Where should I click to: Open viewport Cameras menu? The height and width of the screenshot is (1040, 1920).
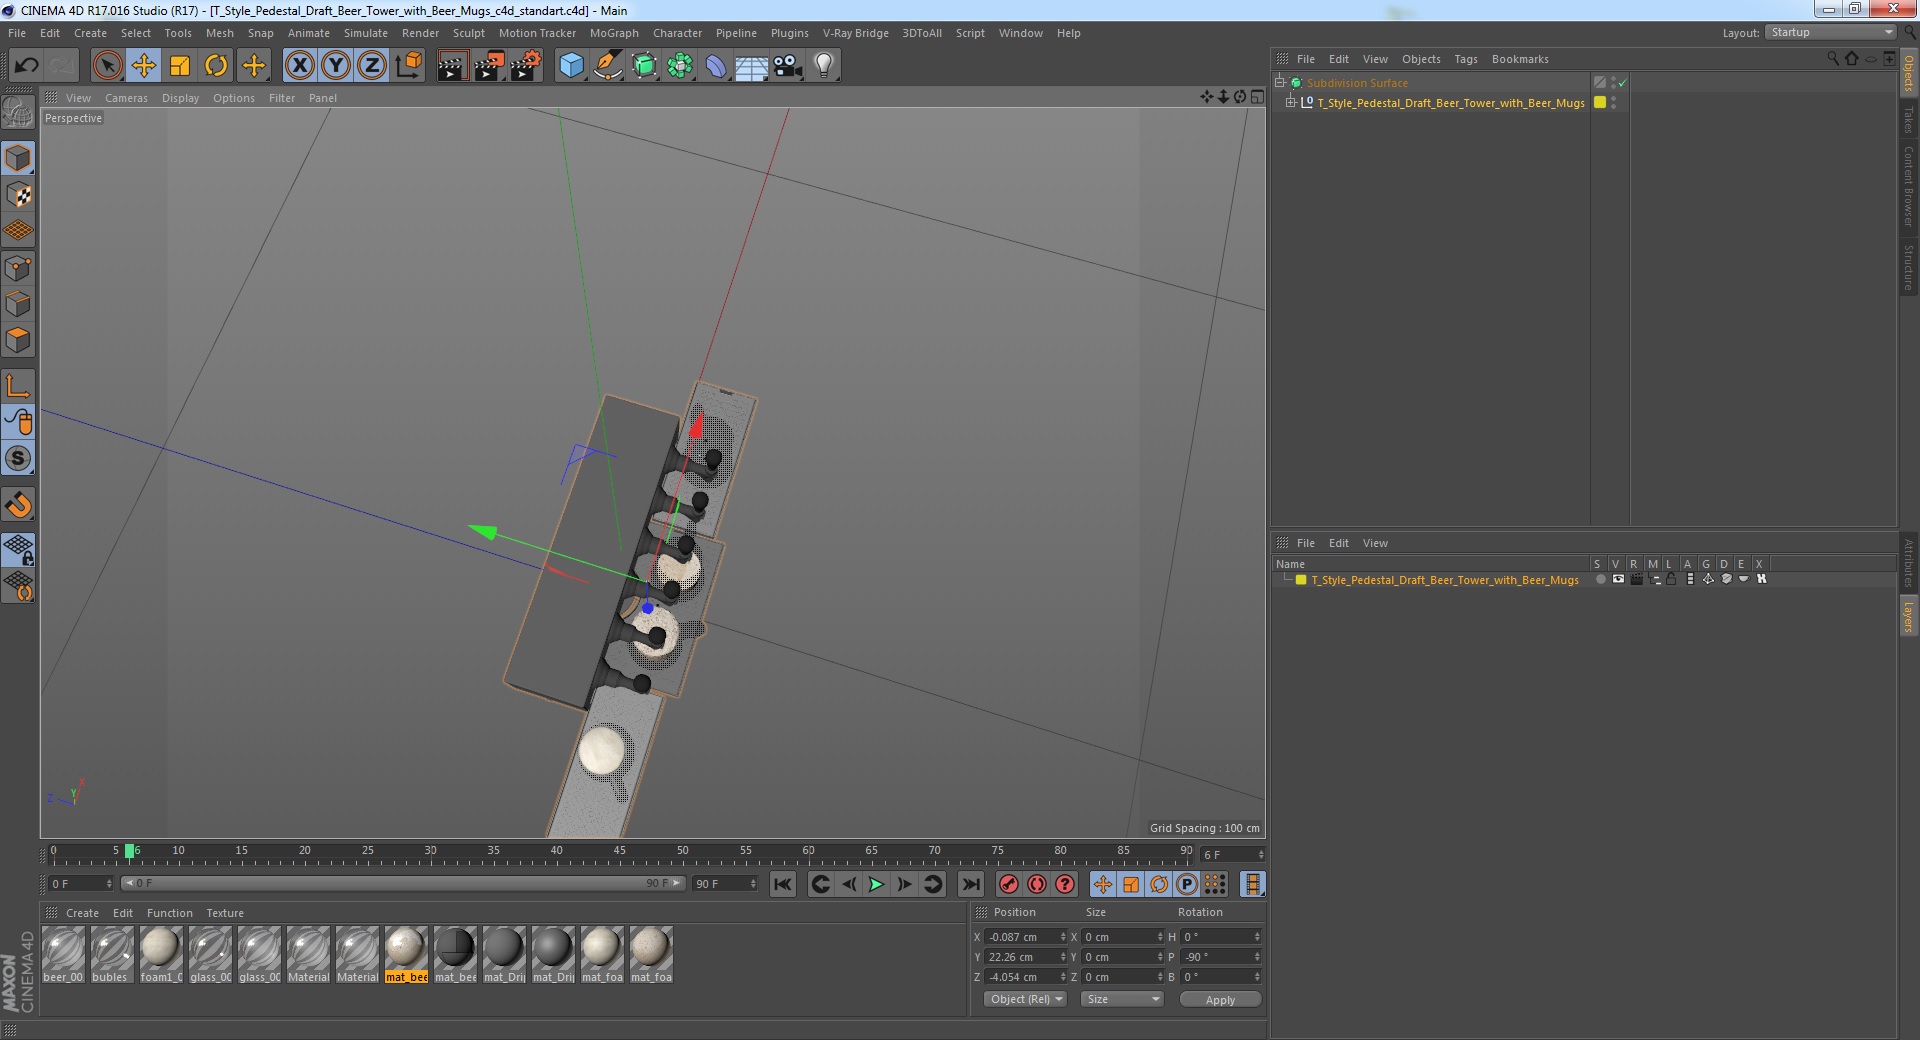(126, 98)
